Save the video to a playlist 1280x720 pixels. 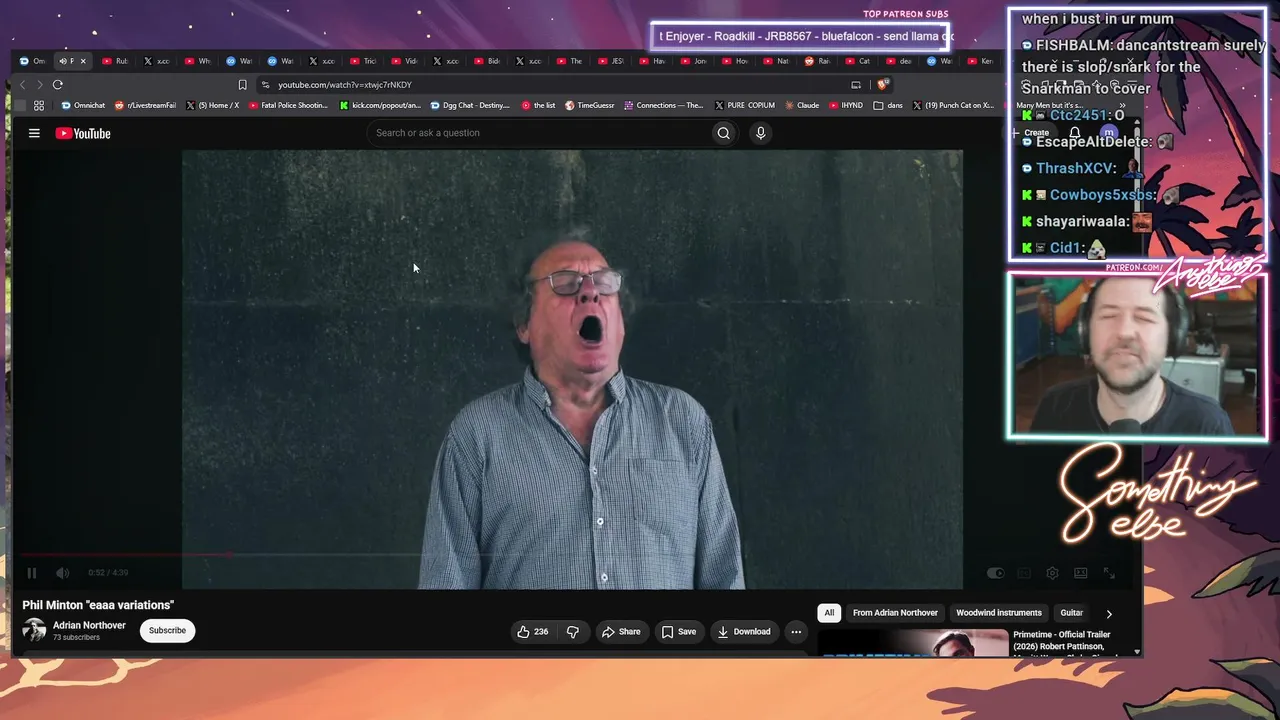[x=679, y=632]
